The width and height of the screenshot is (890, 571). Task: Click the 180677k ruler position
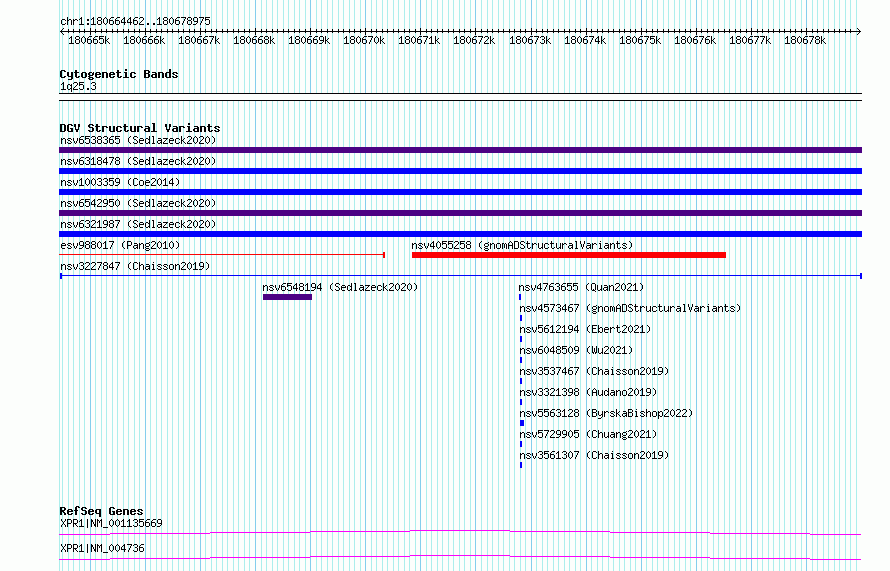750,40
